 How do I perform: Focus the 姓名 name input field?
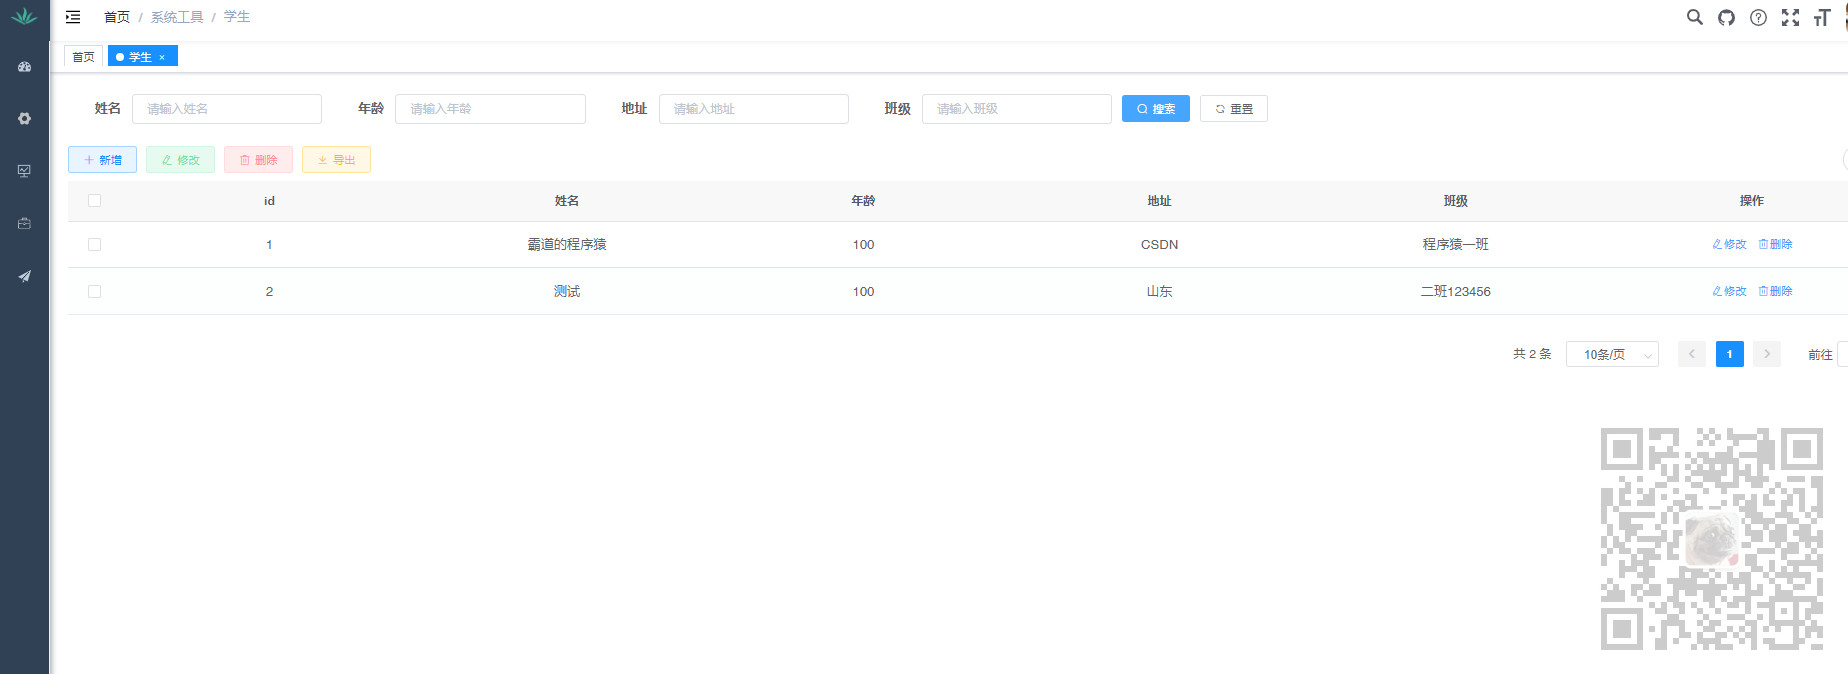coord(227,109)
